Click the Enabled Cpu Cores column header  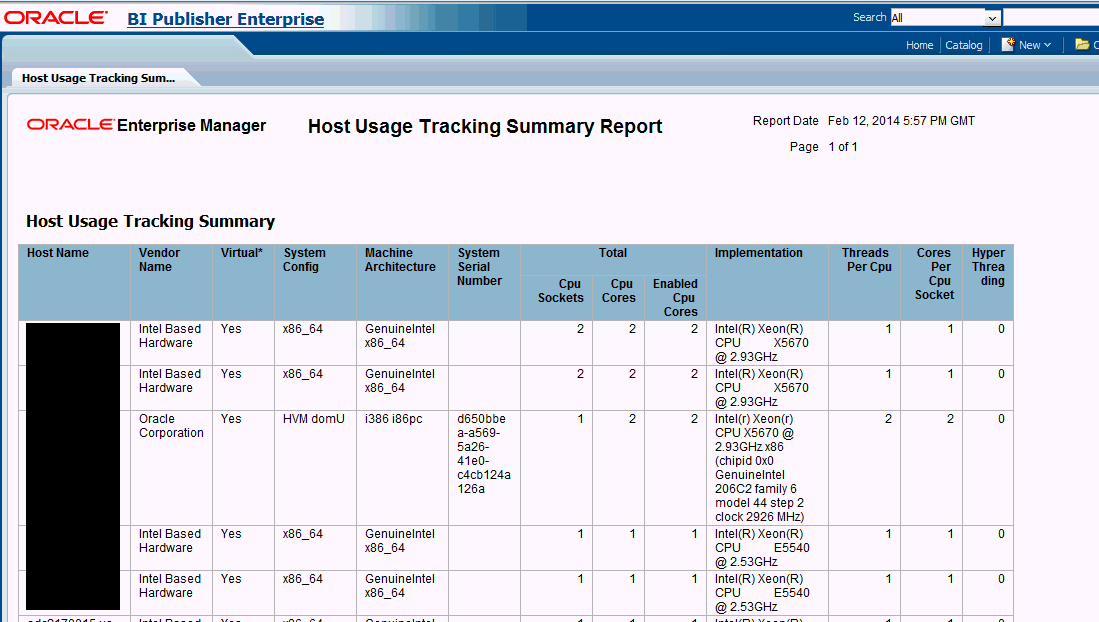pos(676,297)
